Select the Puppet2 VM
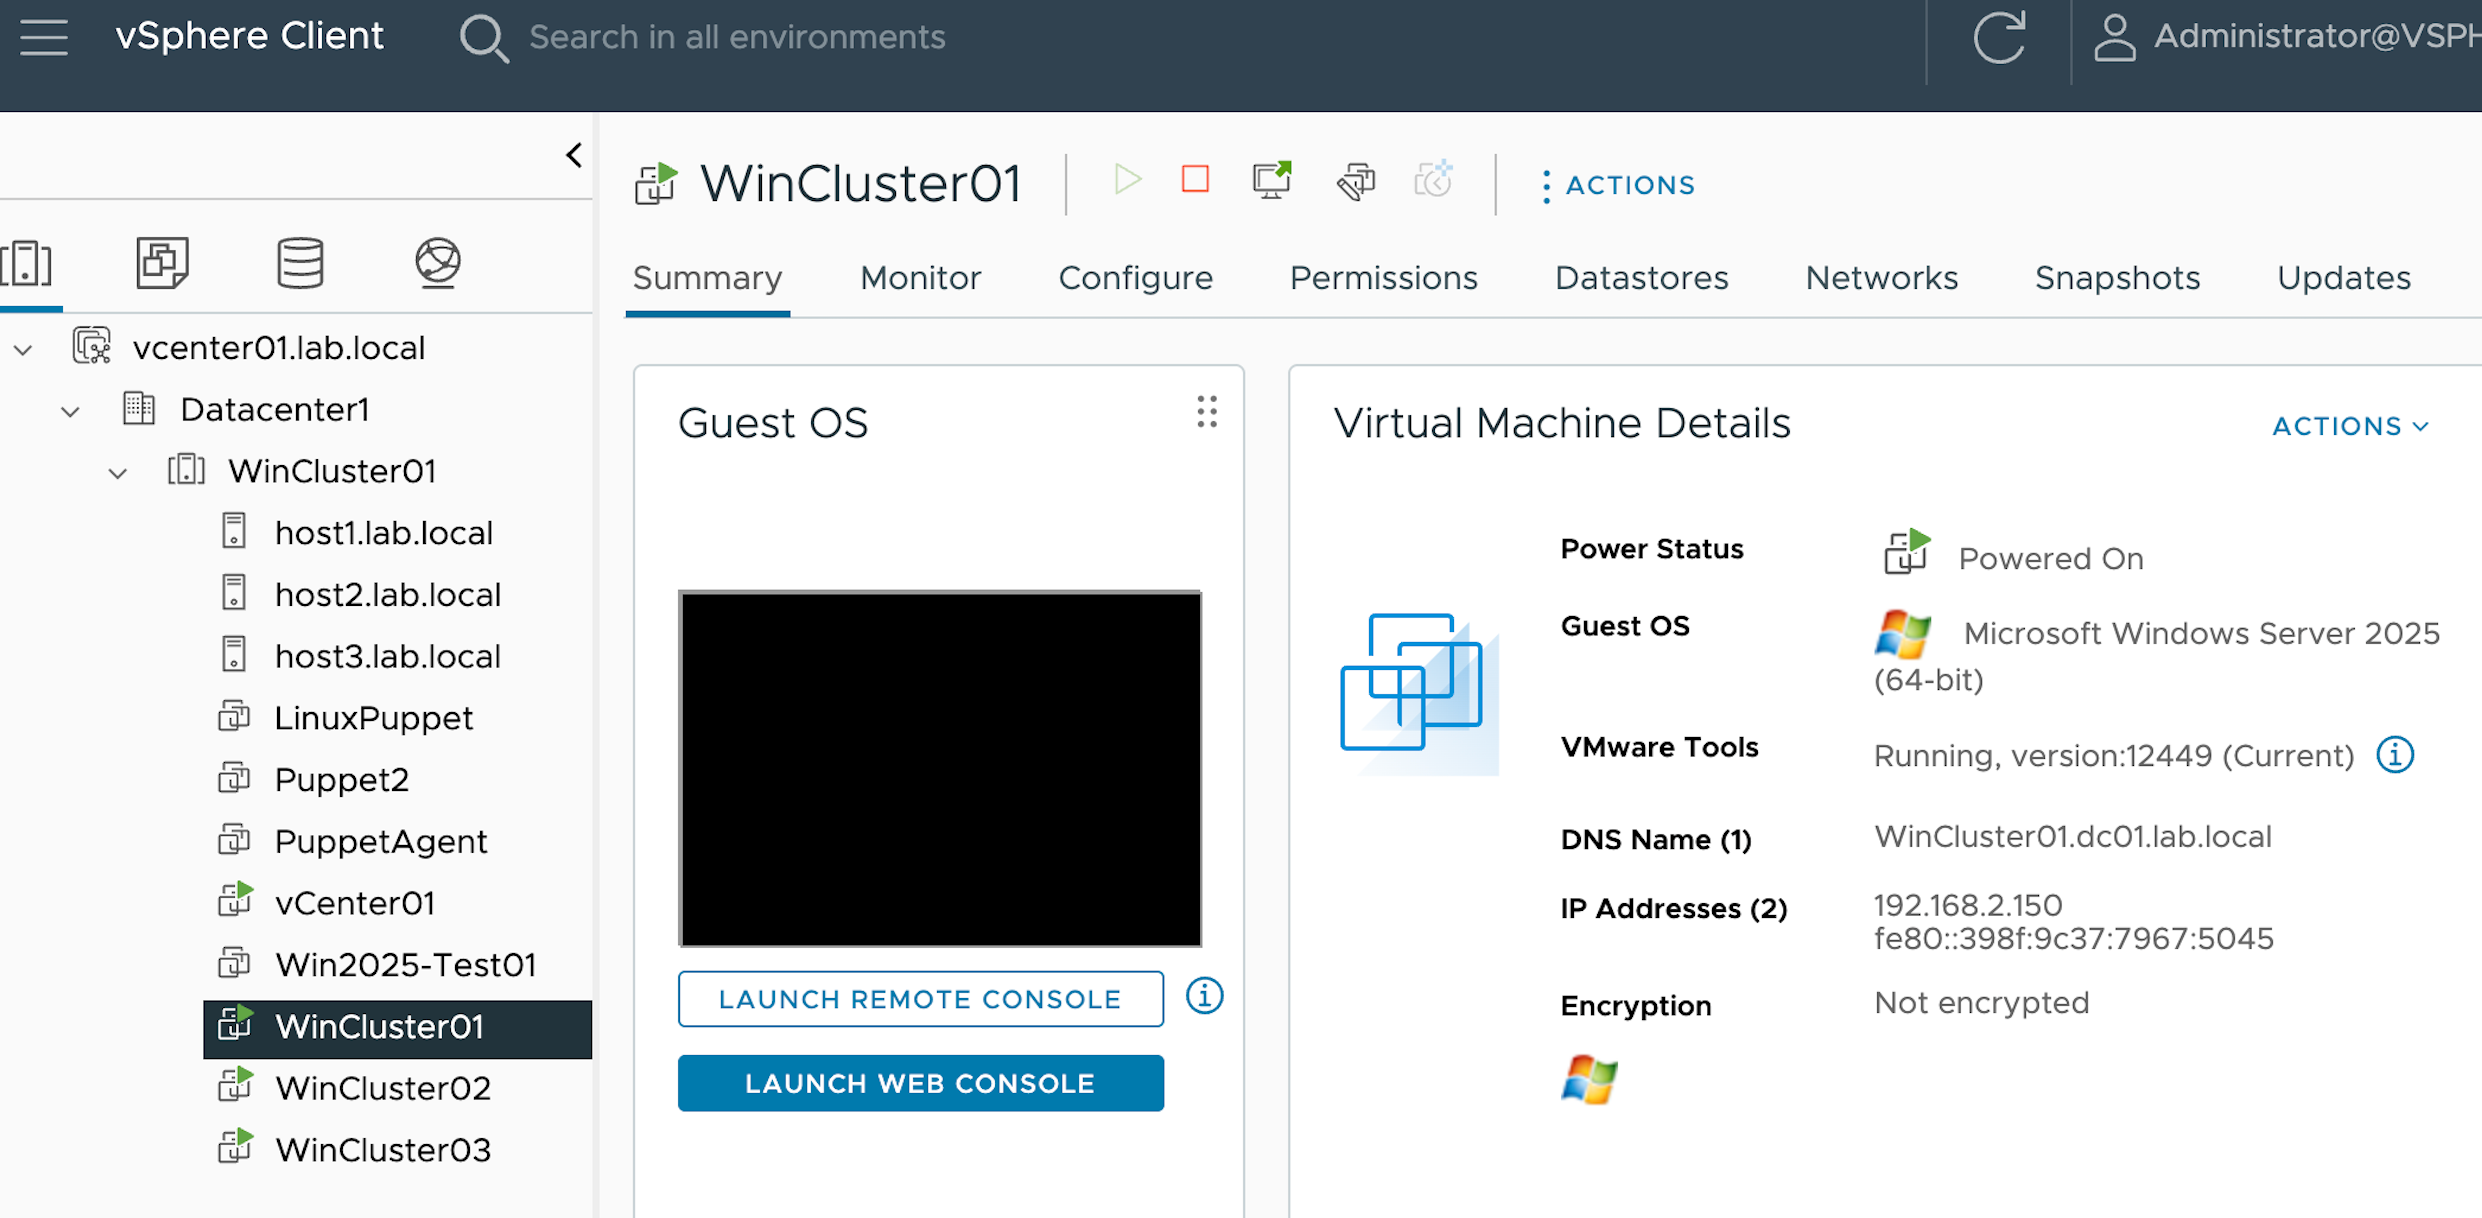This screenshot has width=2482, height=1218. 341,780
